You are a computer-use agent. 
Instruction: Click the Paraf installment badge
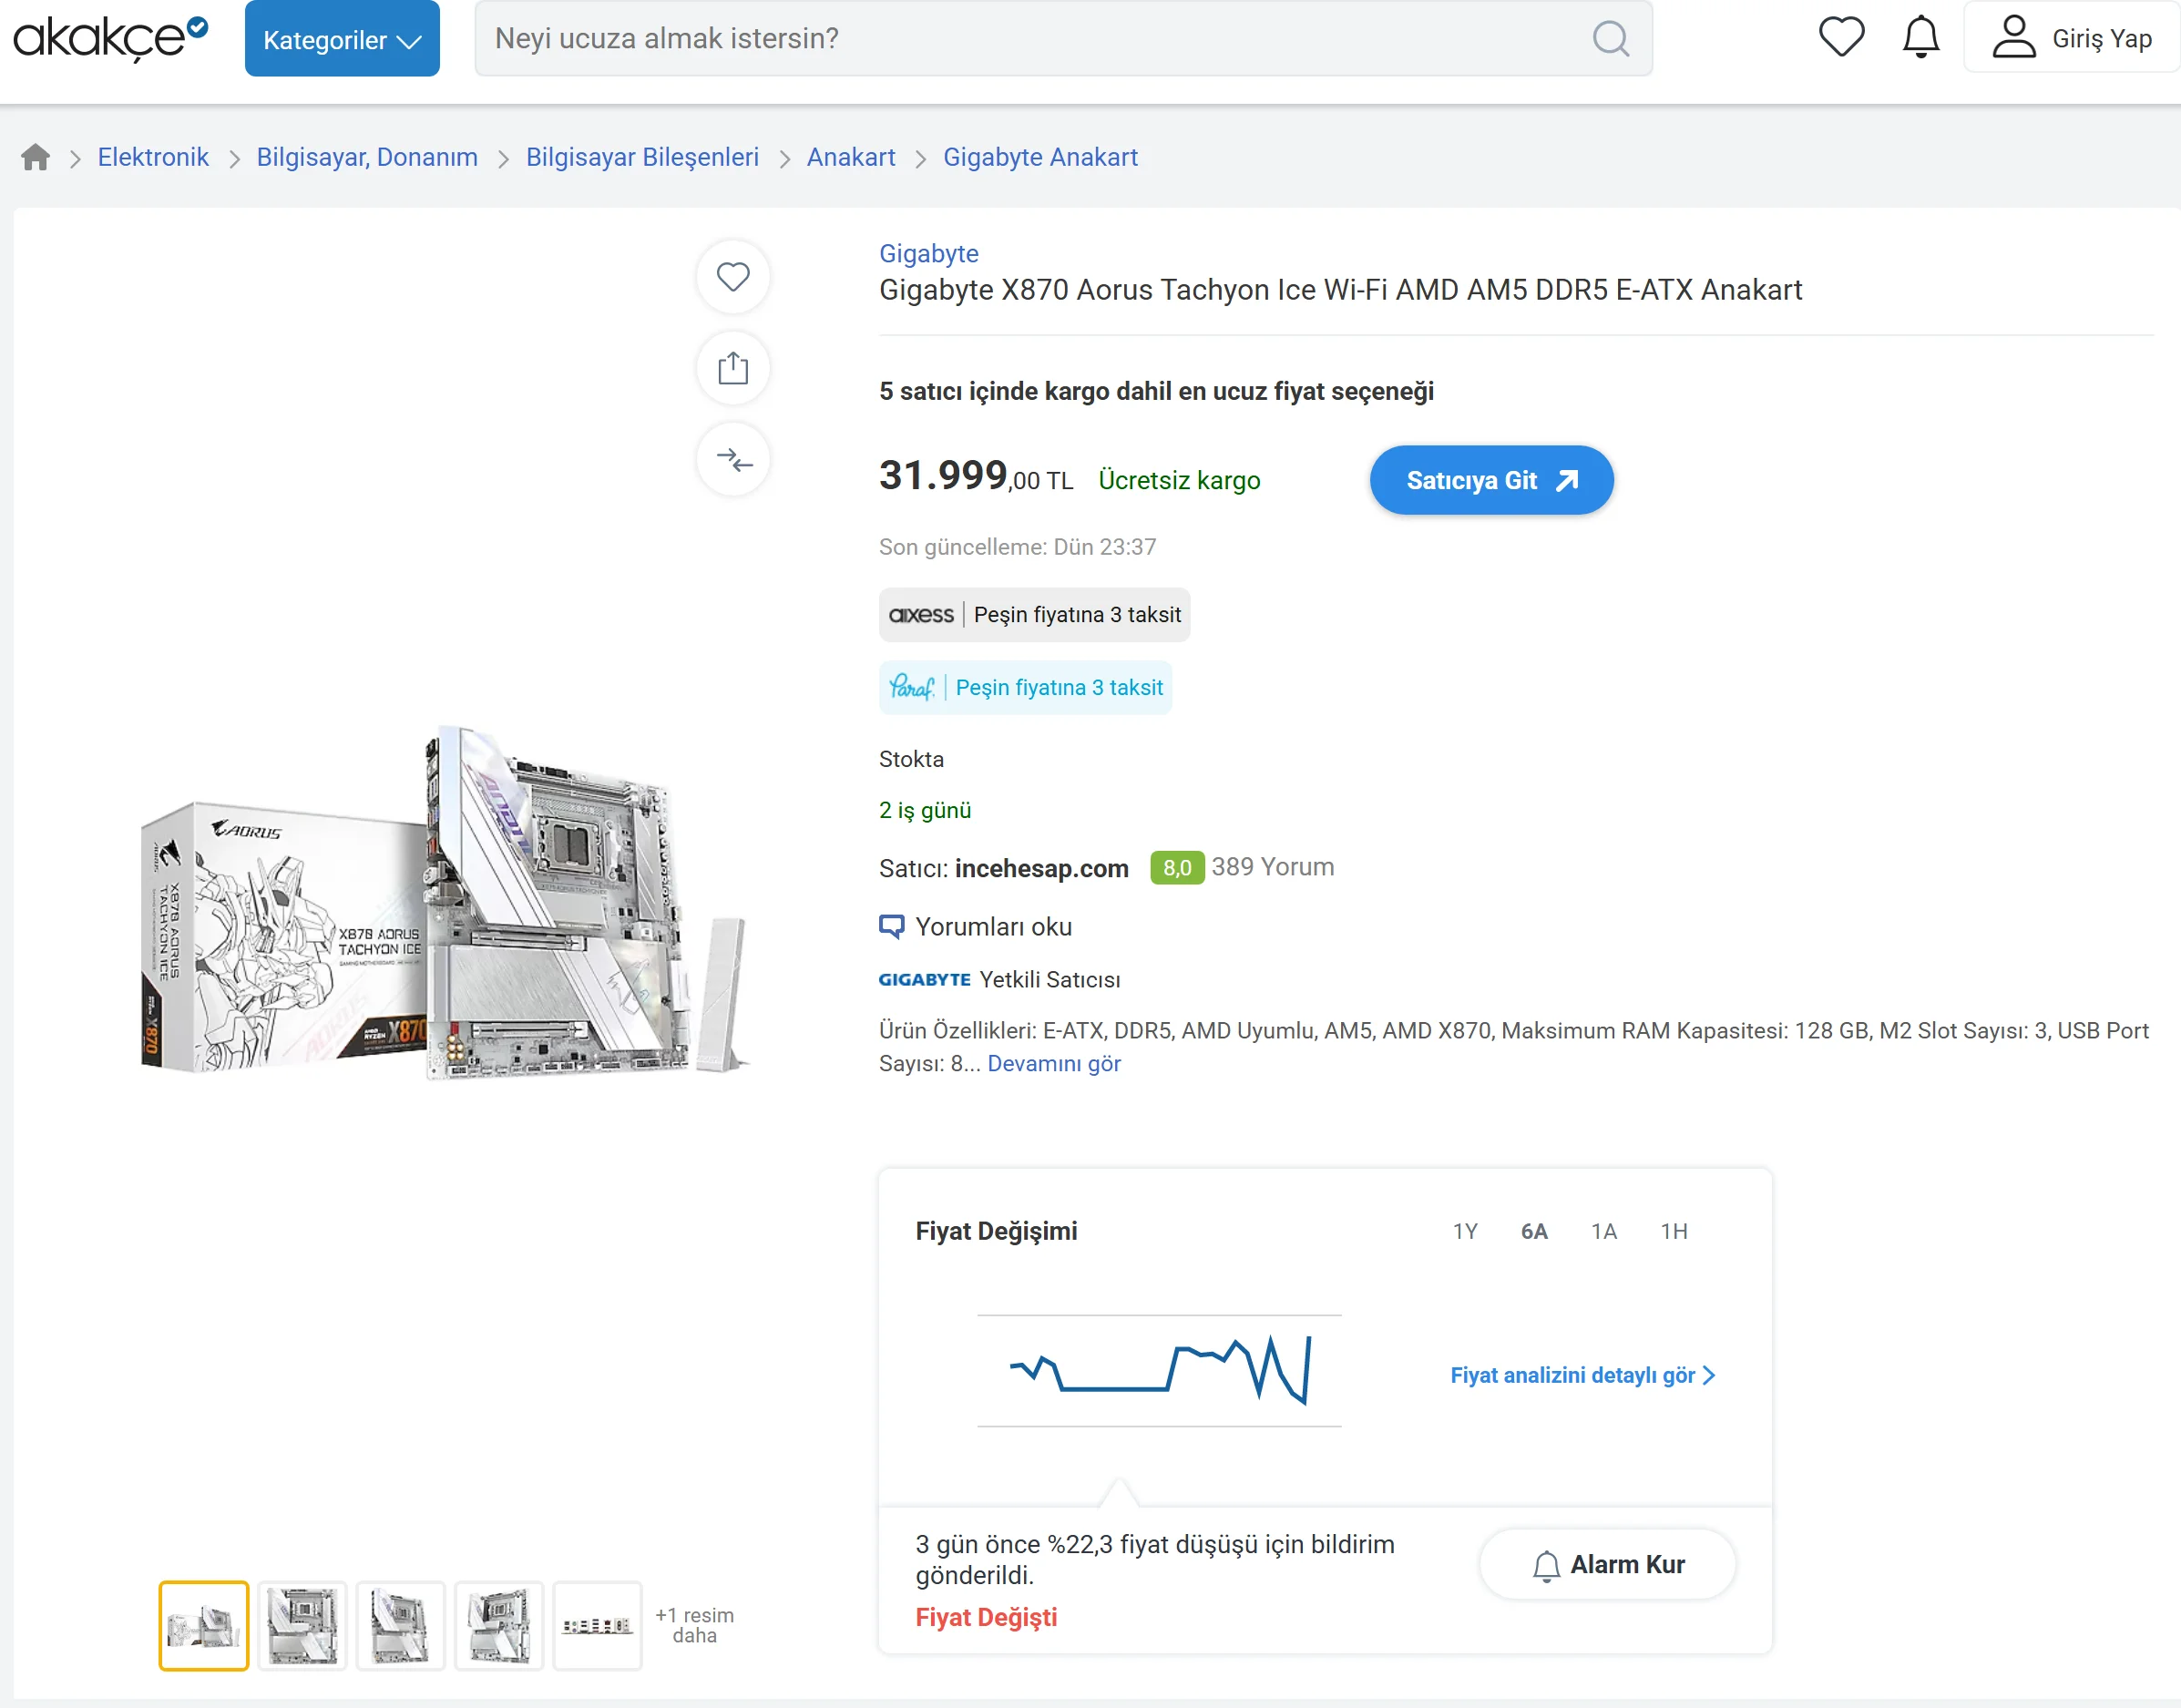(1025, 687)
